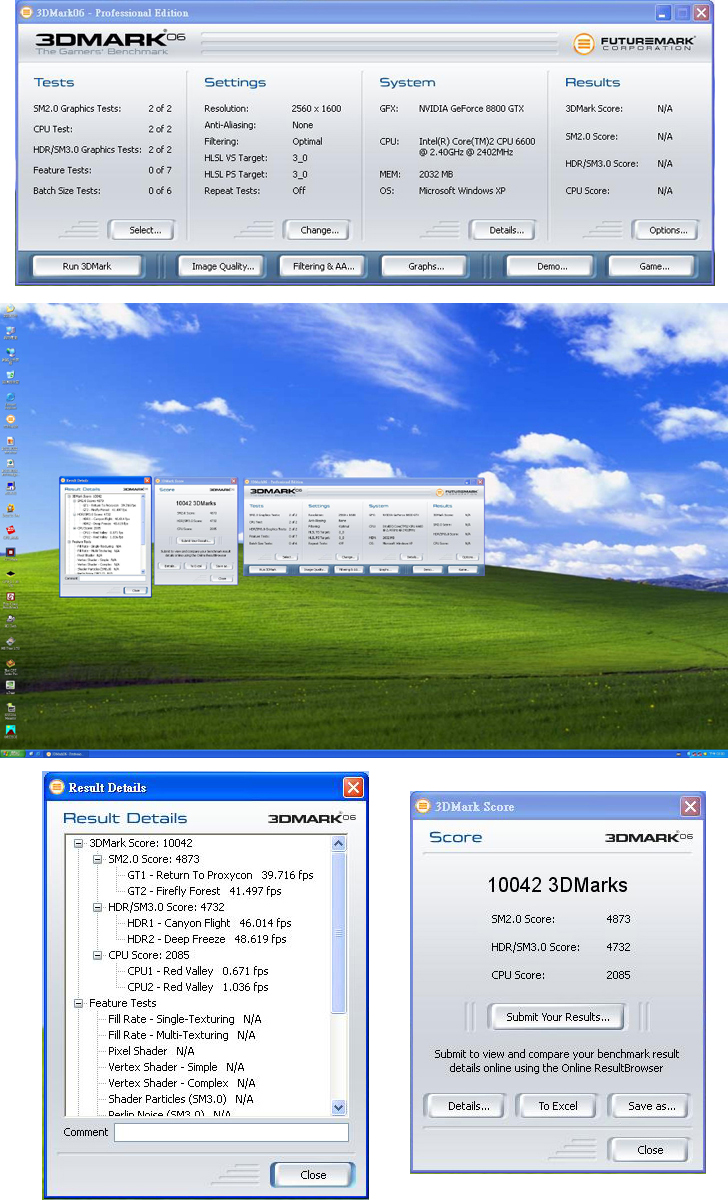728x1200 pixels.
Task: Select HDR2 - Deep Freeze row in large tree
Action: pyautogui.click(x=206, y=939)
